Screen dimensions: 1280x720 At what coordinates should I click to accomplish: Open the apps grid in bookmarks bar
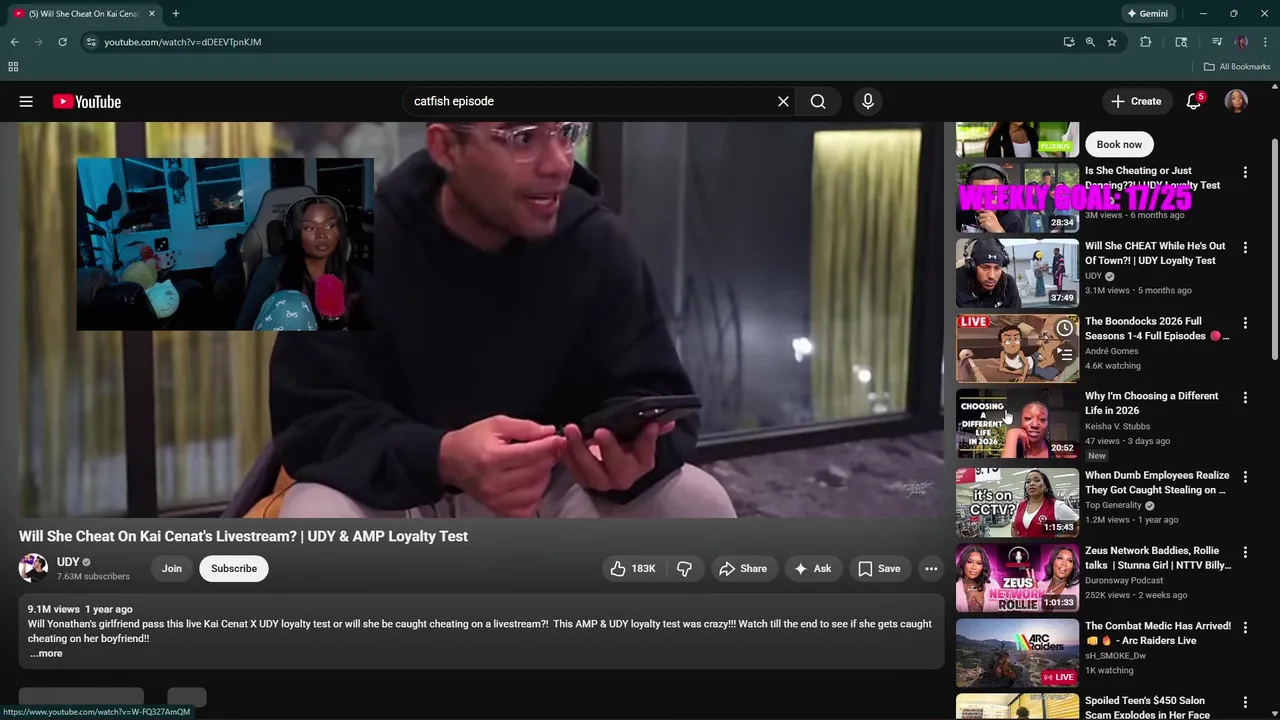13,67
